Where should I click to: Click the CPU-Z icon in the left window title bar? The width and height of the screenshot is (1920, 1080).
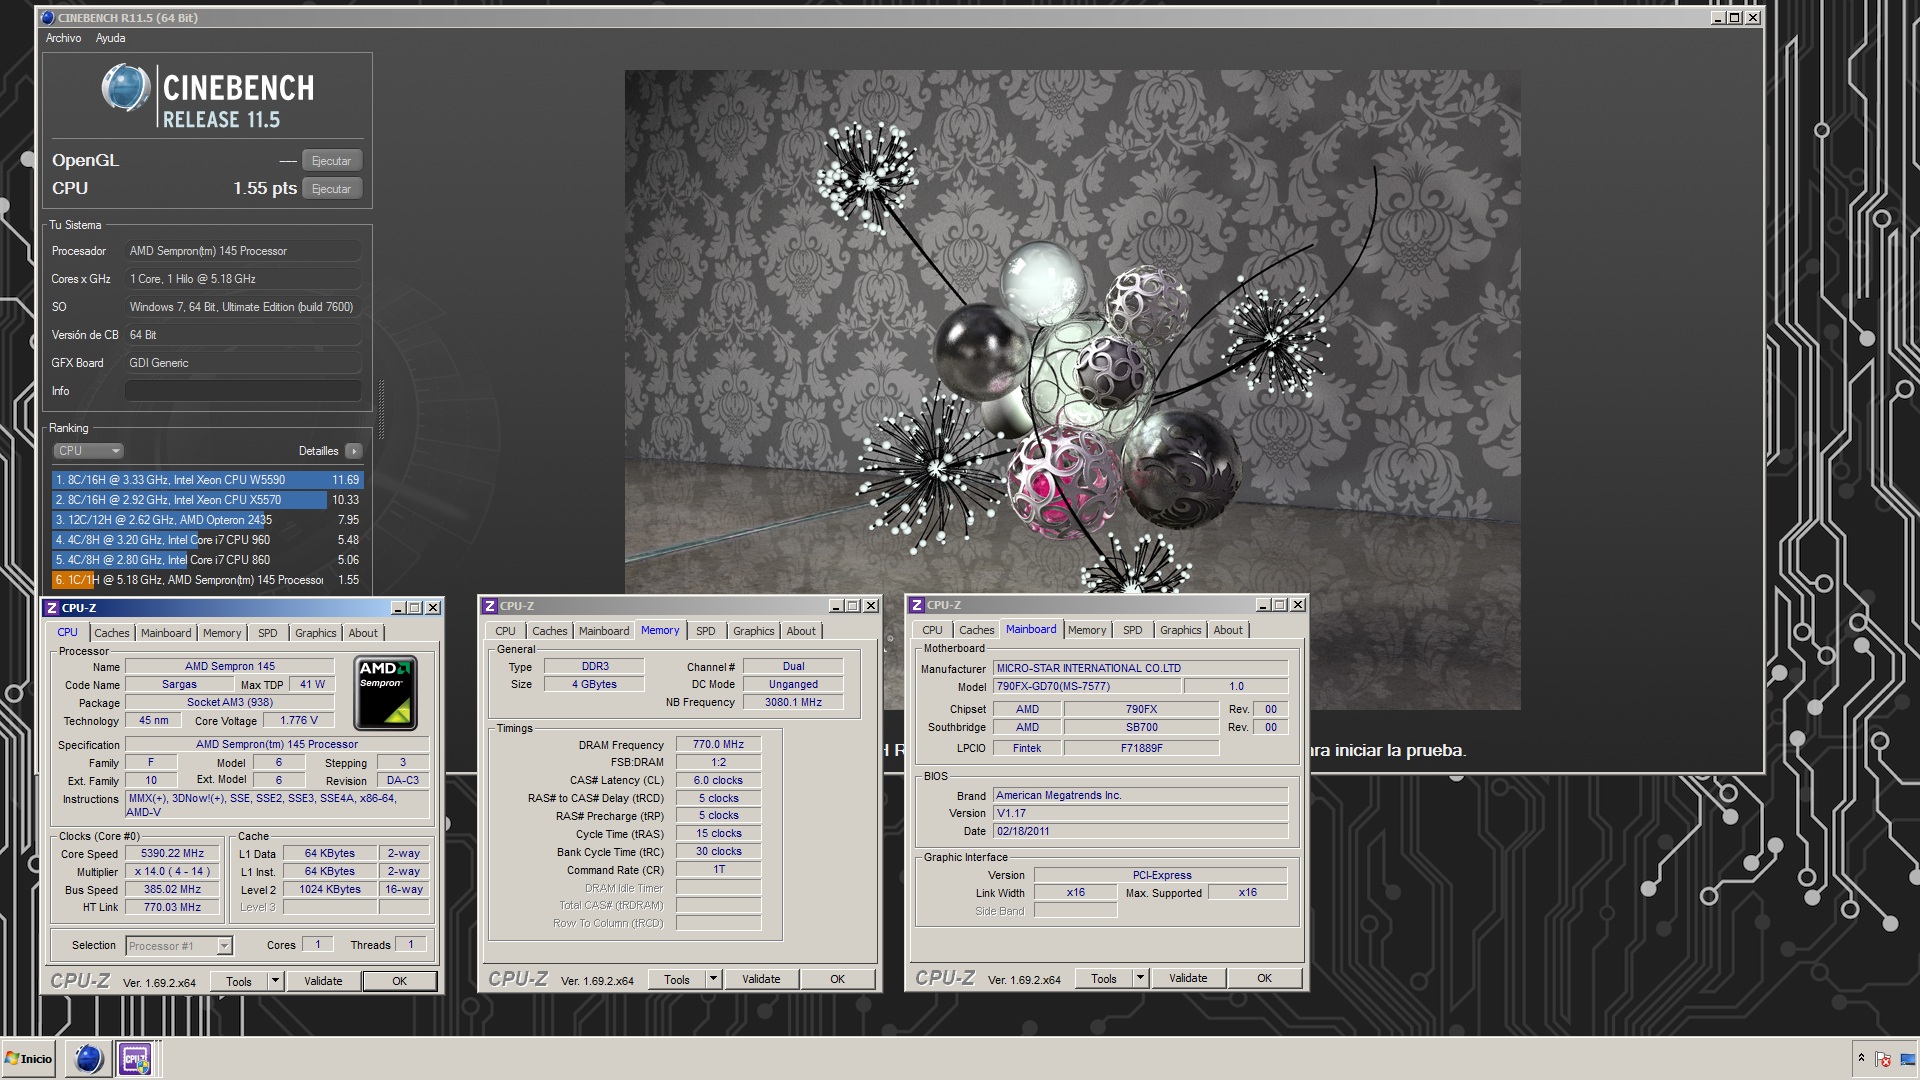point(52,608)
